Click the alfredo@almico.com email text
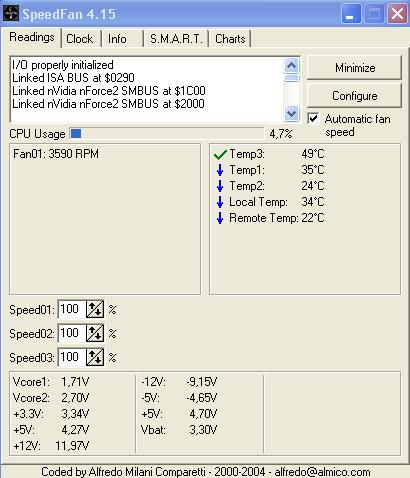 322,472
